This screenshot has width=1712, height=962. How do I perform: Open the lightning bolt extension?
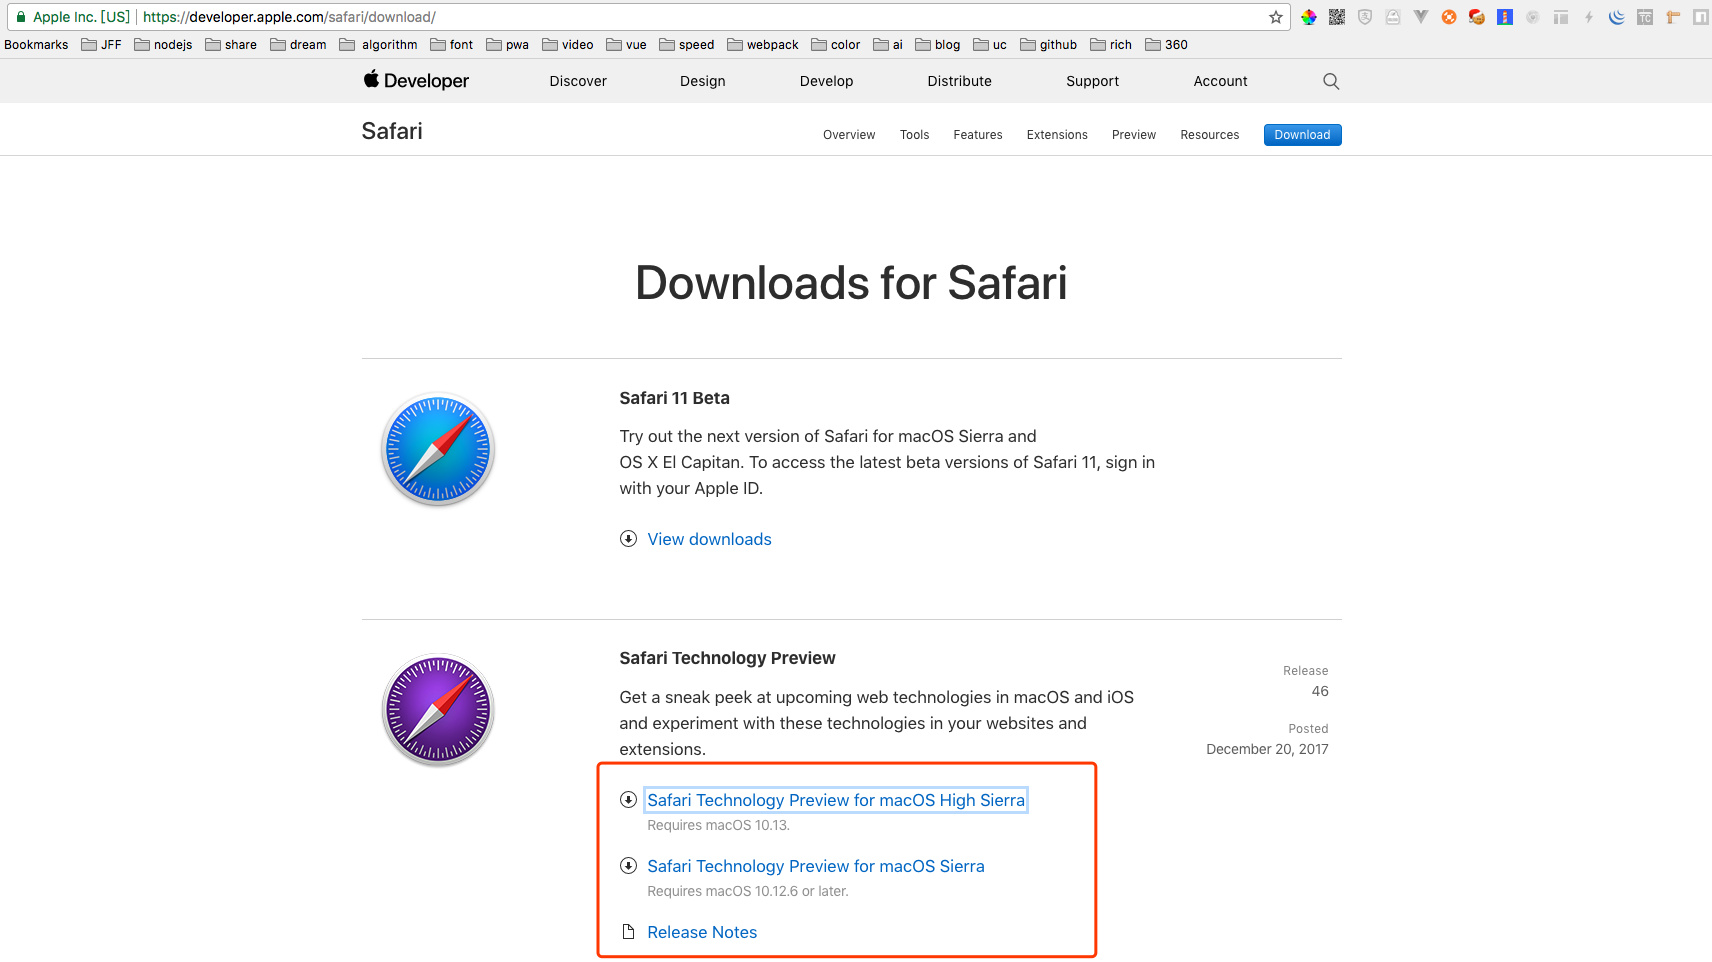[x=1589, y=17]
